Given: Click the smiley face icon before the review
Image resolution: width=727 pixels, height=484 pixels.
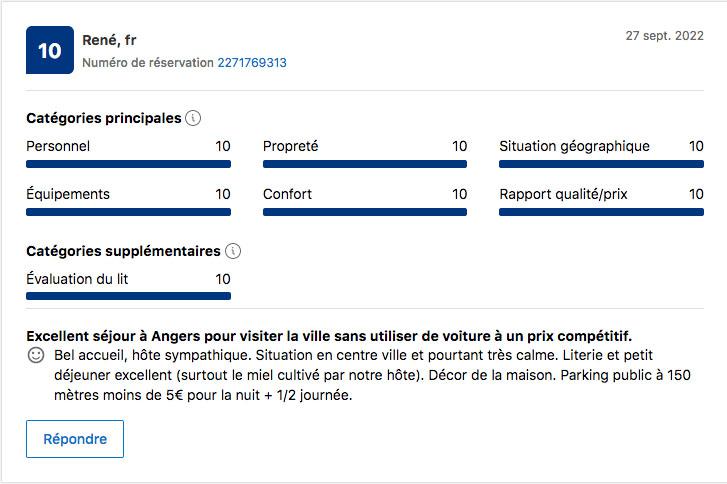Looking at the screenshot, I should click(x=36, y=356).
